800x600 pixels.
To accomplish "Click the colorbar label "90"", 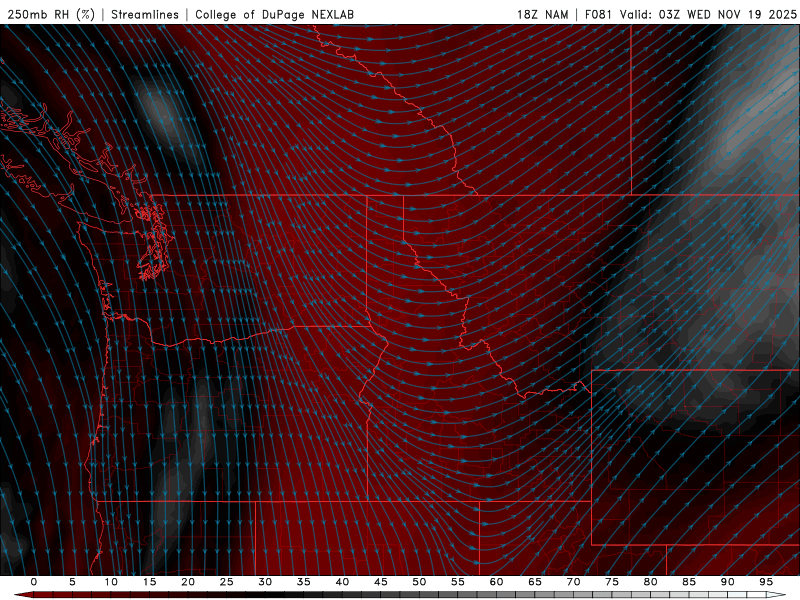I will [x=728, y=582].
